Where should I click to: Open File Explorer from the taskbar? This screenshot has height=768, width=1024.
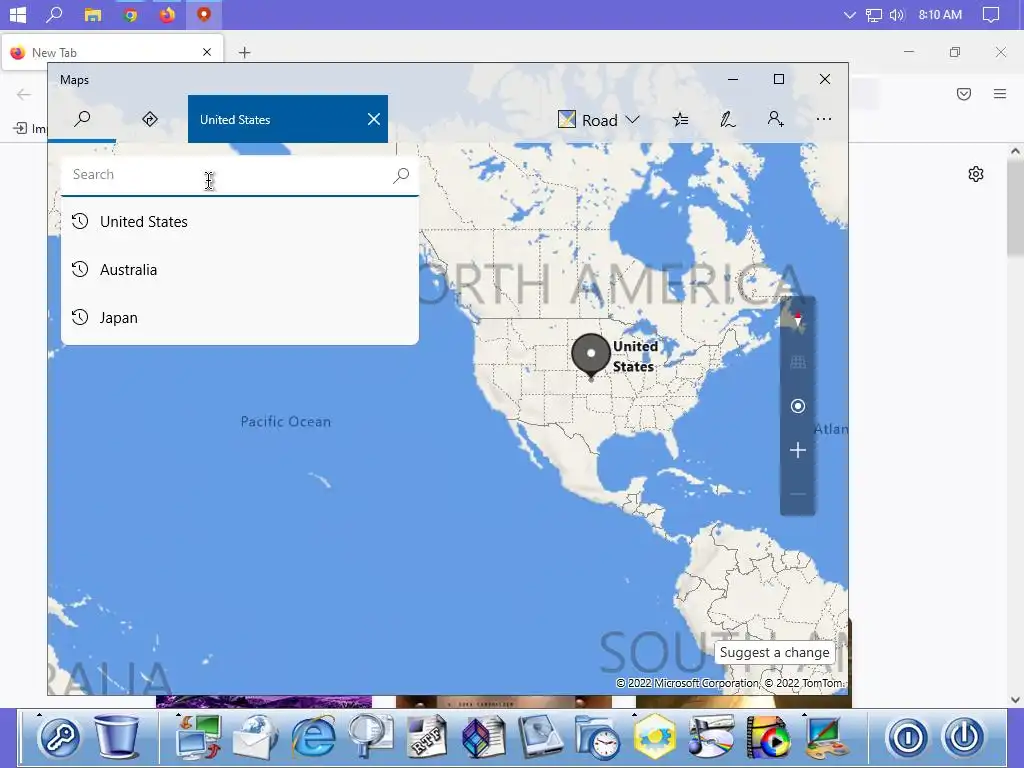coord(93,14)
